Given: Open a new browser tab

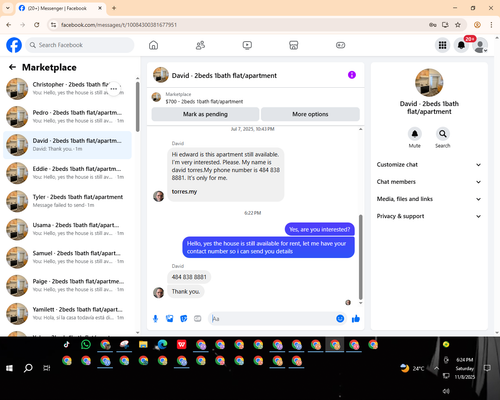Looking at the screenshot, I should [114, 8].
